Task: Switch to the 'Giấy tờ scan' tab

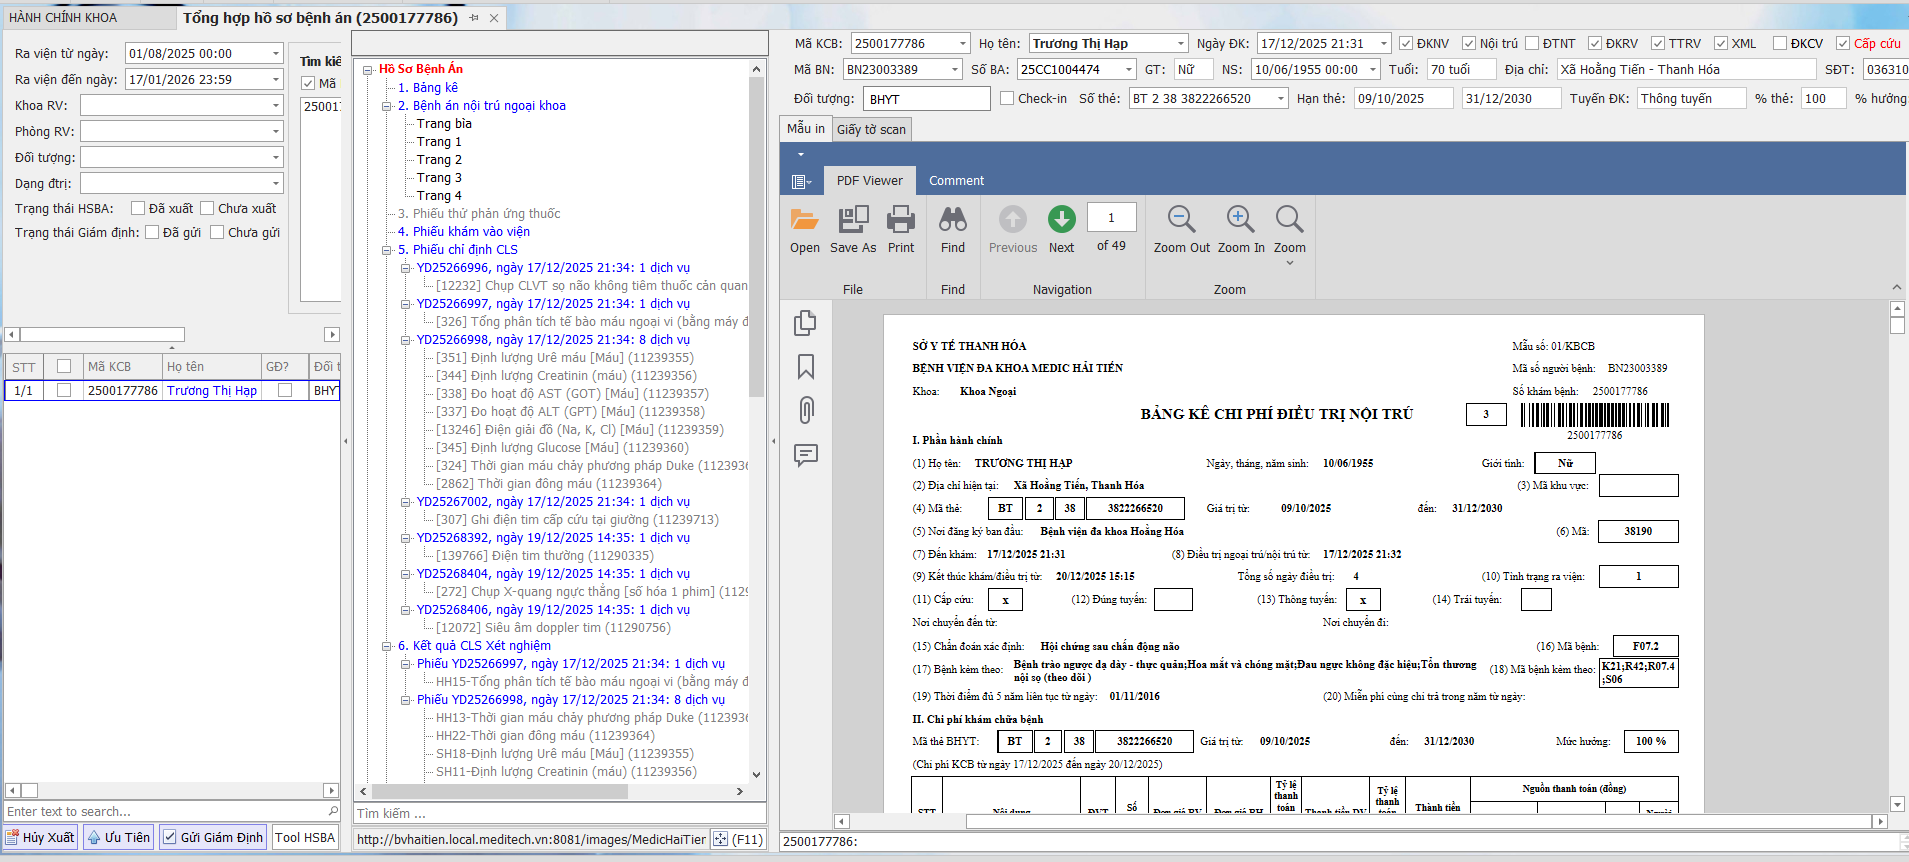Action: (x=871, y=130)
